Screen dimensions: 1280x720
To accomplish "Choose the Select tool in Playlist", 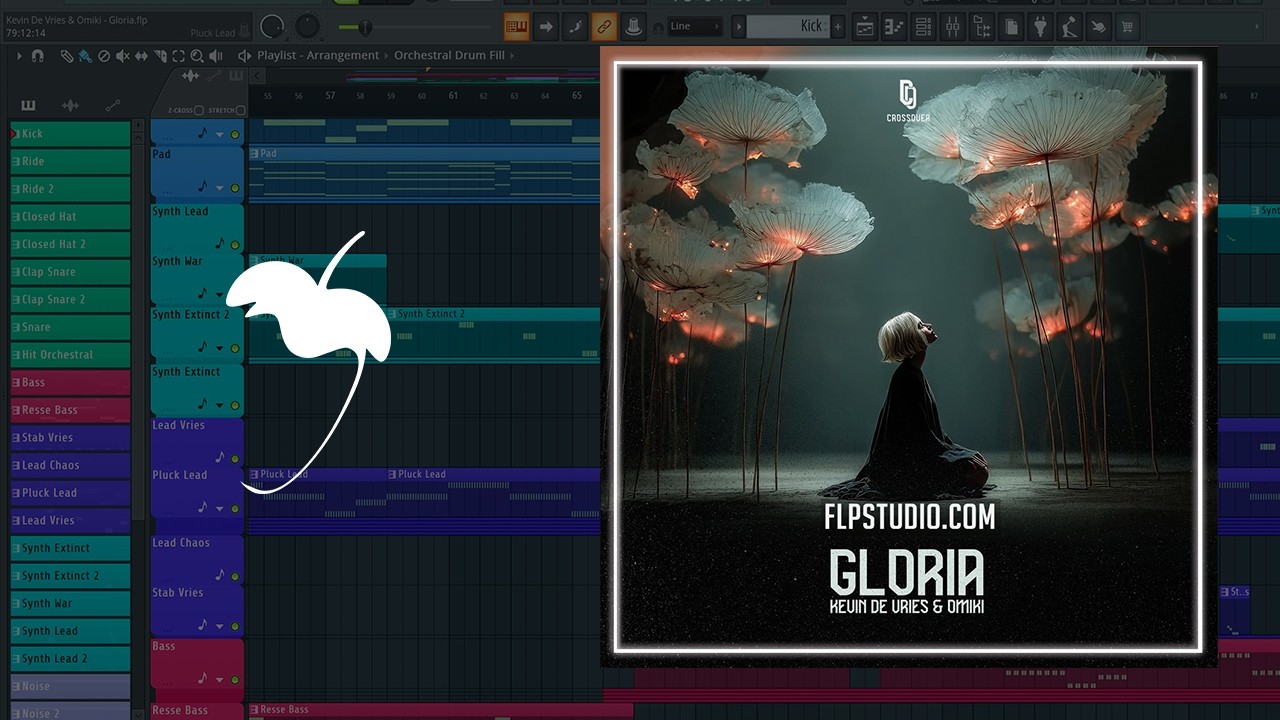I will tap(179, 56).
